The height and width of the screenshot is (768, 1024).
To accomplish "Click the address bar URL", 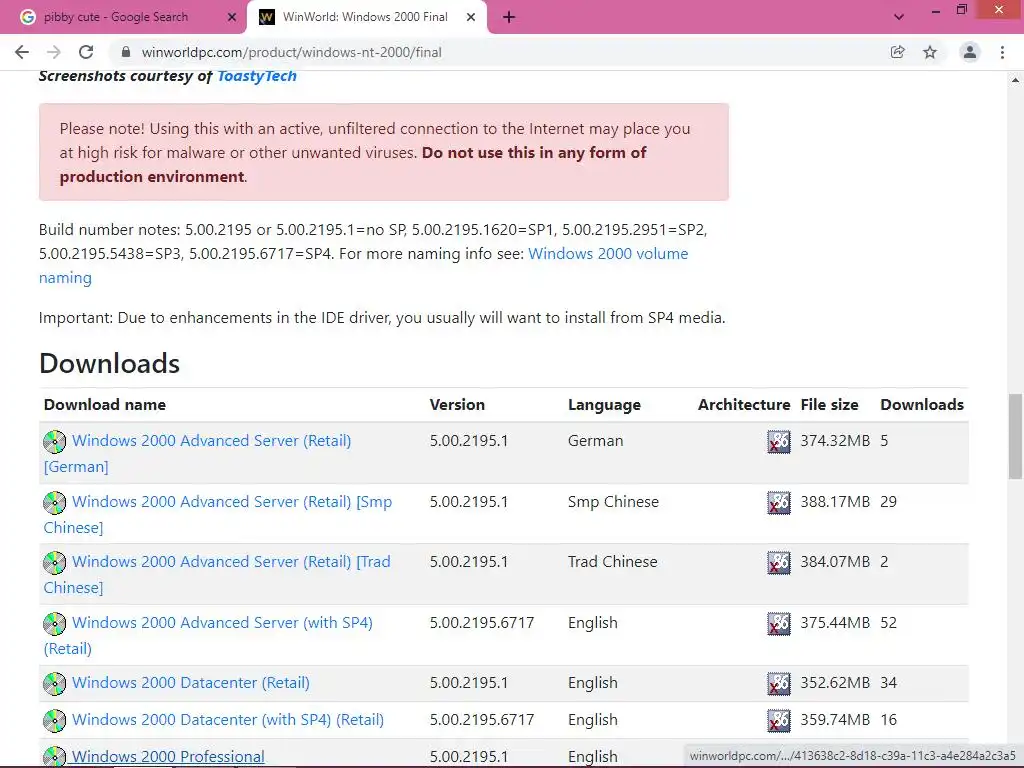I will tap(291, 52).
